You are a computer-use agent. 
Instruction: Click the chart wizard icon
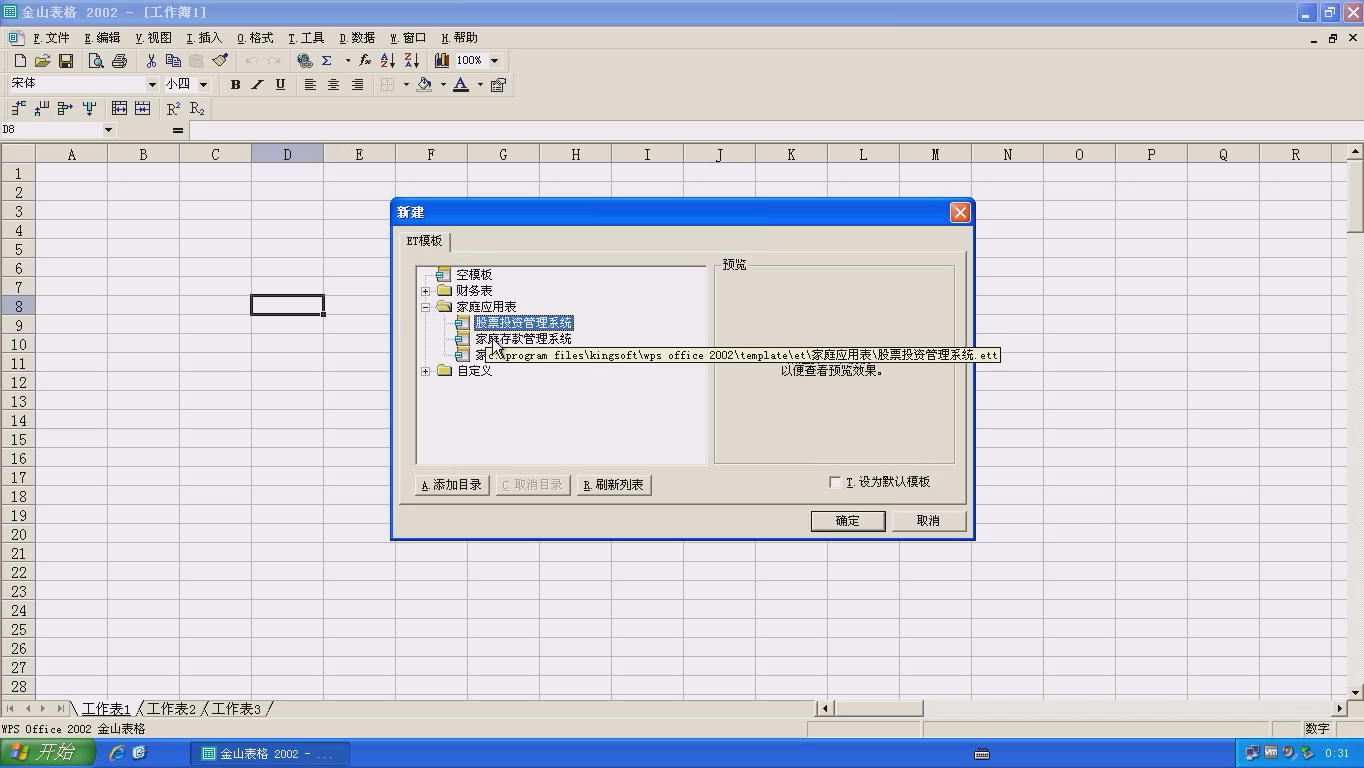[x=441, y=61]
